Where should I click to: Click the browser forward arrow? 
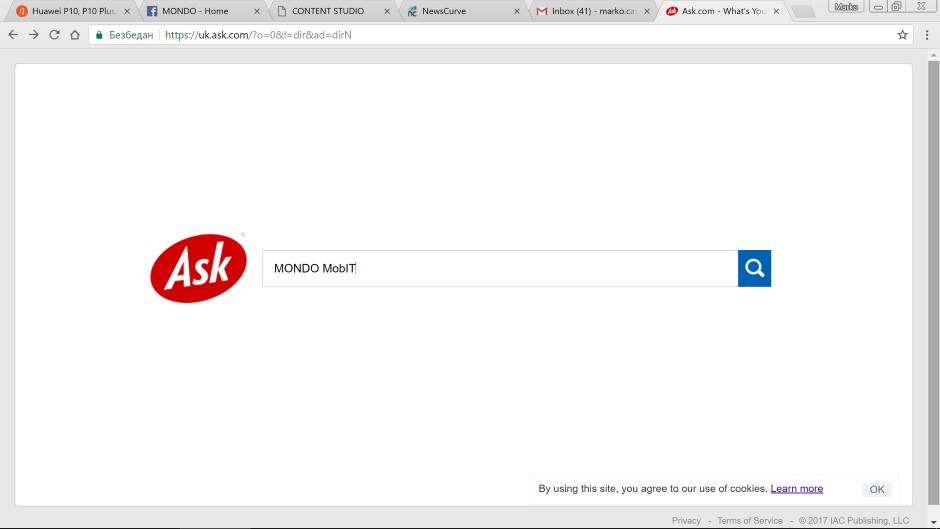[x=33, y=34]
